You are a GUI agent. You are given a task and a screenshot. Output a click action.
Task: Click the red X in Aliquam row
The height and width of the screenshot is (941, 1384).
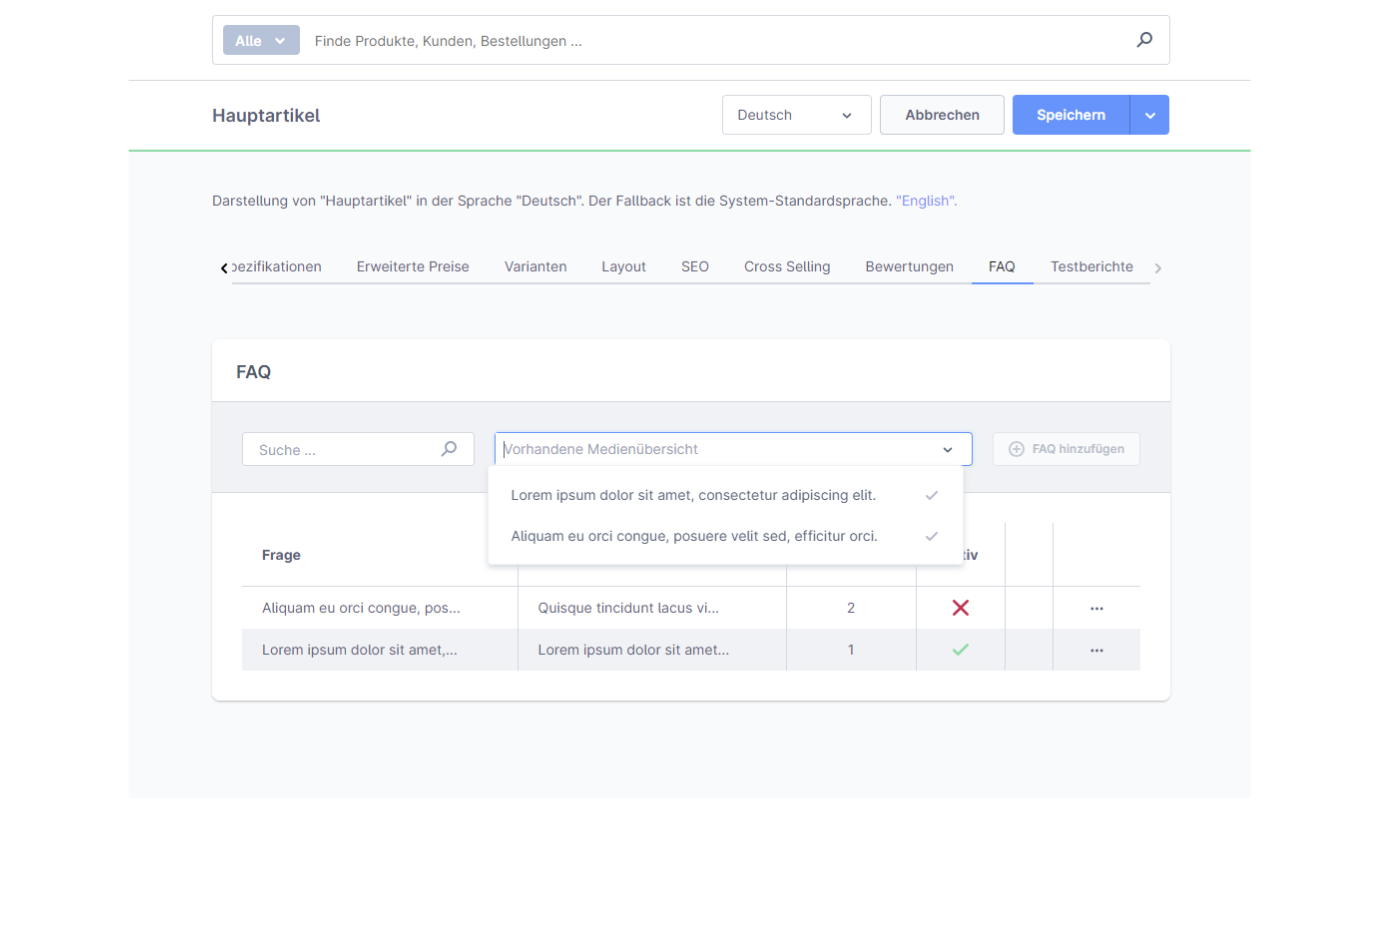960,608
